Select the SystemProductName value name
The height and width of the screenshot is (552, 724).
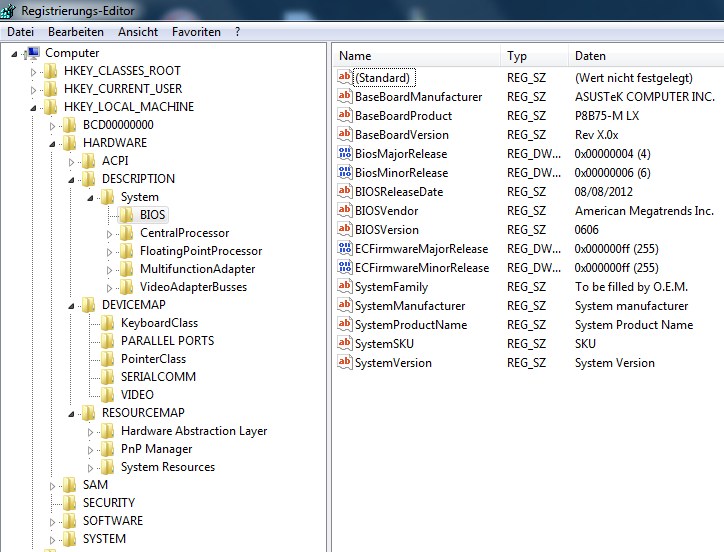point(411,325)
